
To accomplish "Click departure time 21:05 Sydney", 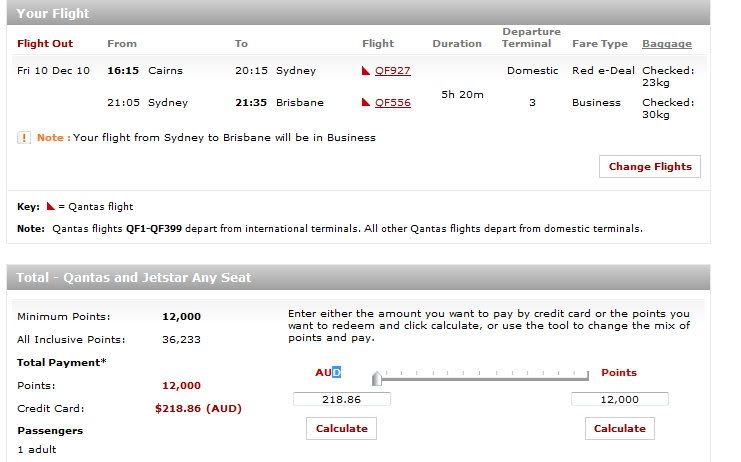I will pos(147,103).
